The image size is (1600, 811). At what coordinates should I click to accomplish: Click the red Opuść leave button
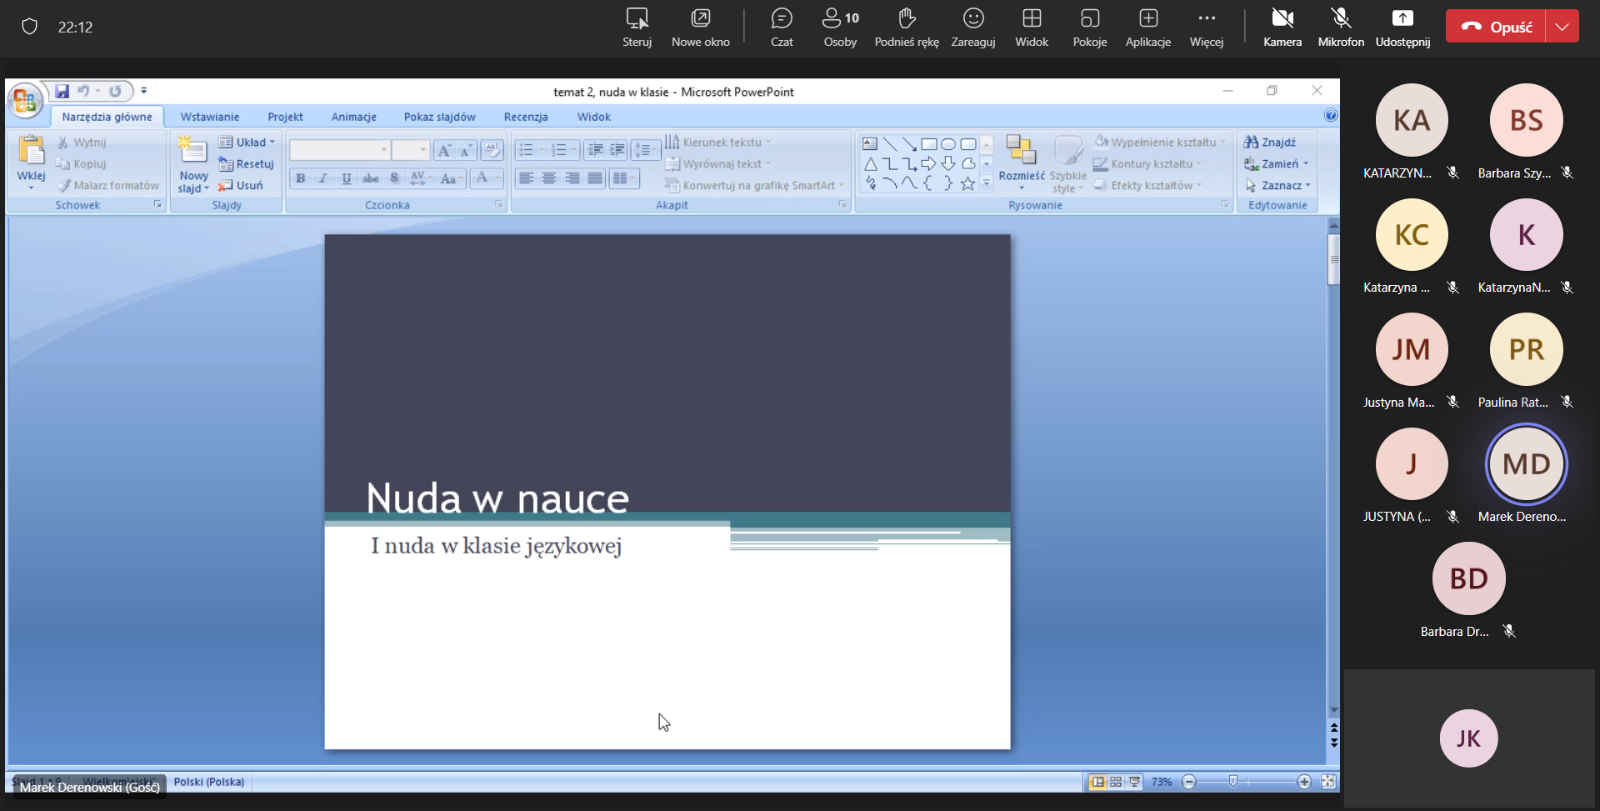[x=1497, y=27]
